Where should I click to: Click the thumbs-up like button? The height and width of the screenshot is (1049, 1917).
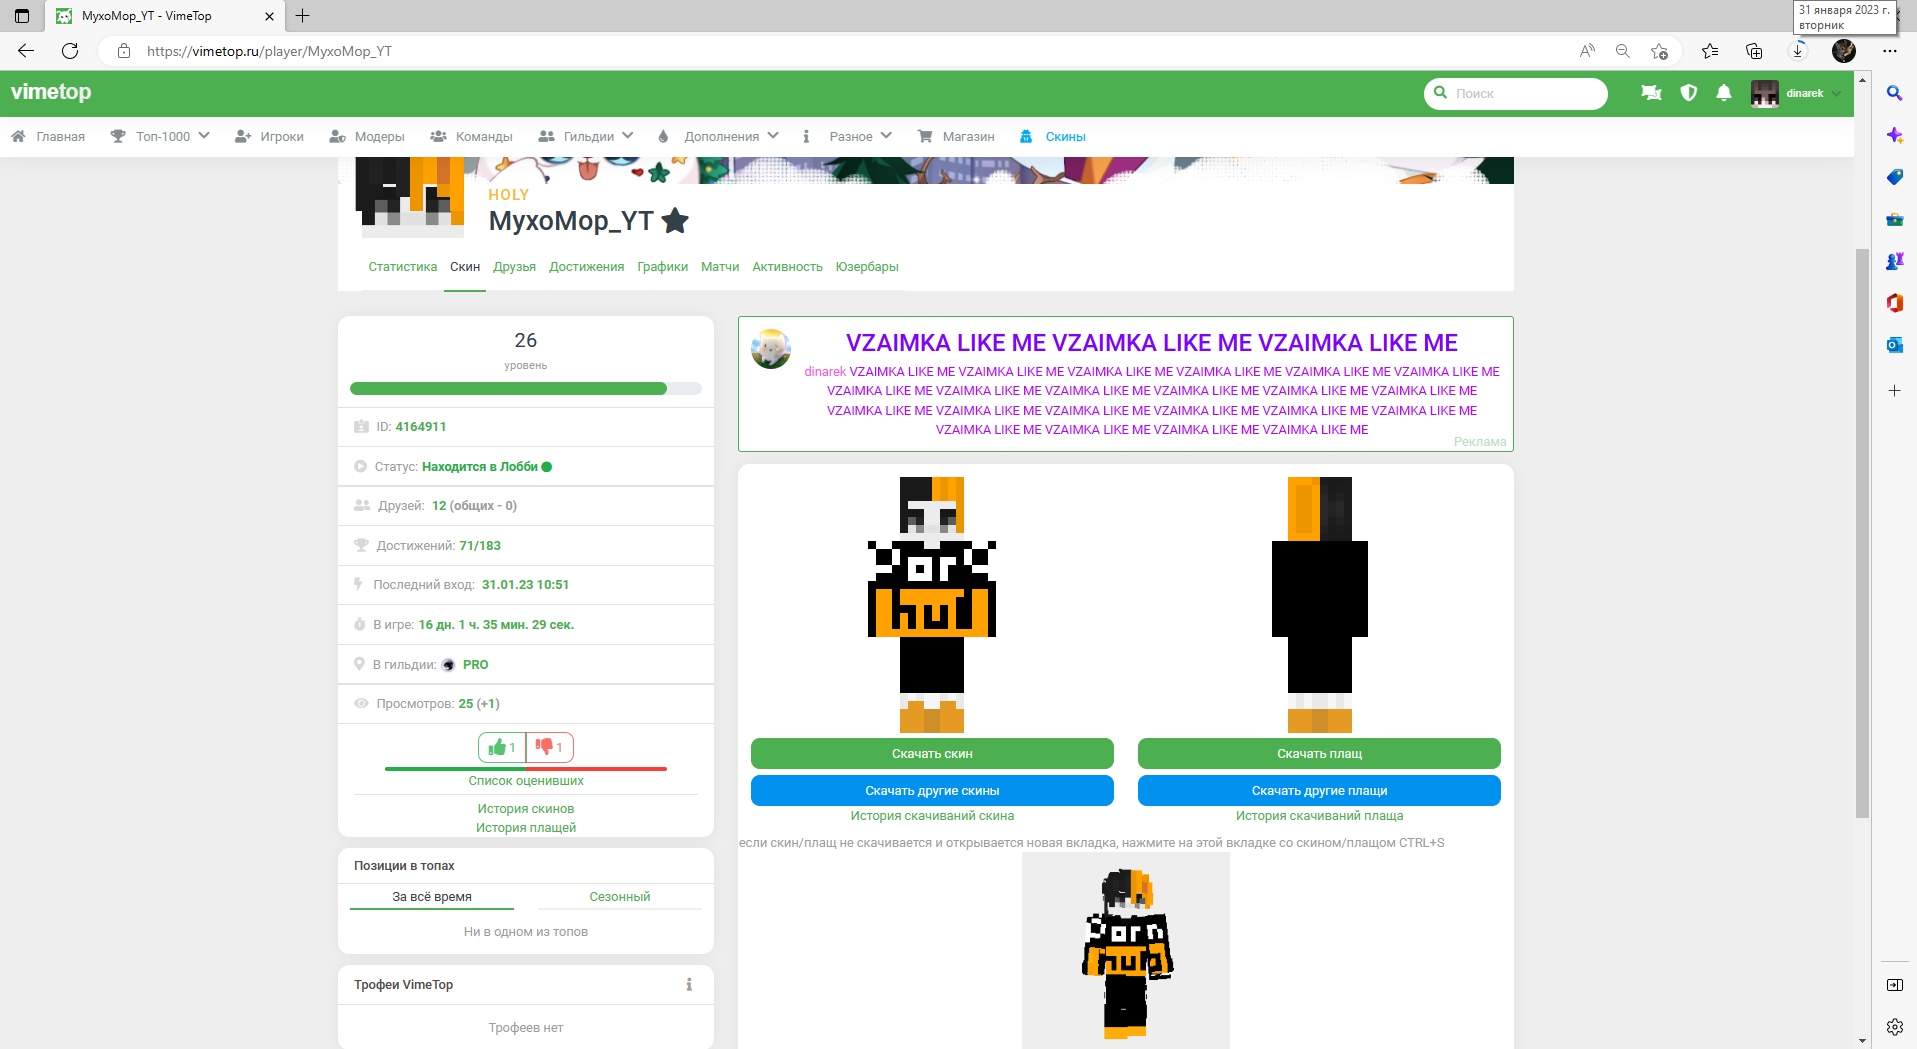pyautogui.click(x=502, y=747)
